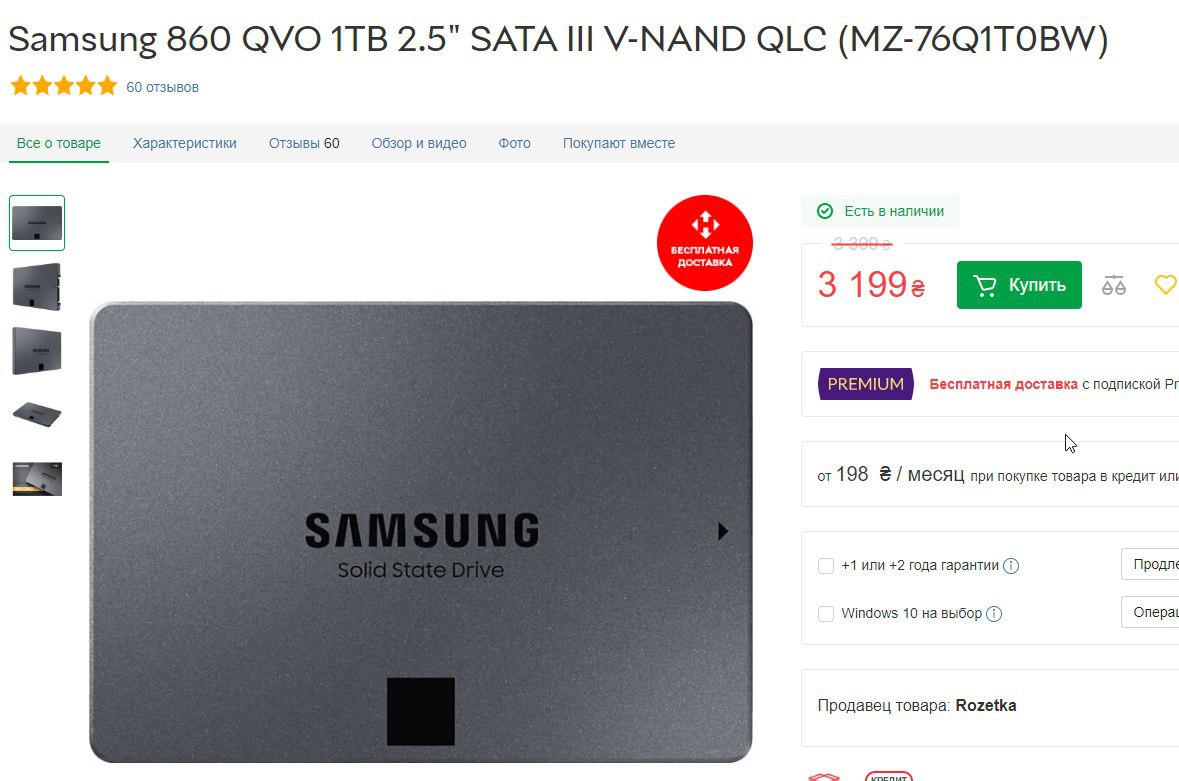Enable +1 or +2 years warranty checkbox
Image resolution: width=1179 pixels, height=781 pixels.
click(x=826, y=565)
